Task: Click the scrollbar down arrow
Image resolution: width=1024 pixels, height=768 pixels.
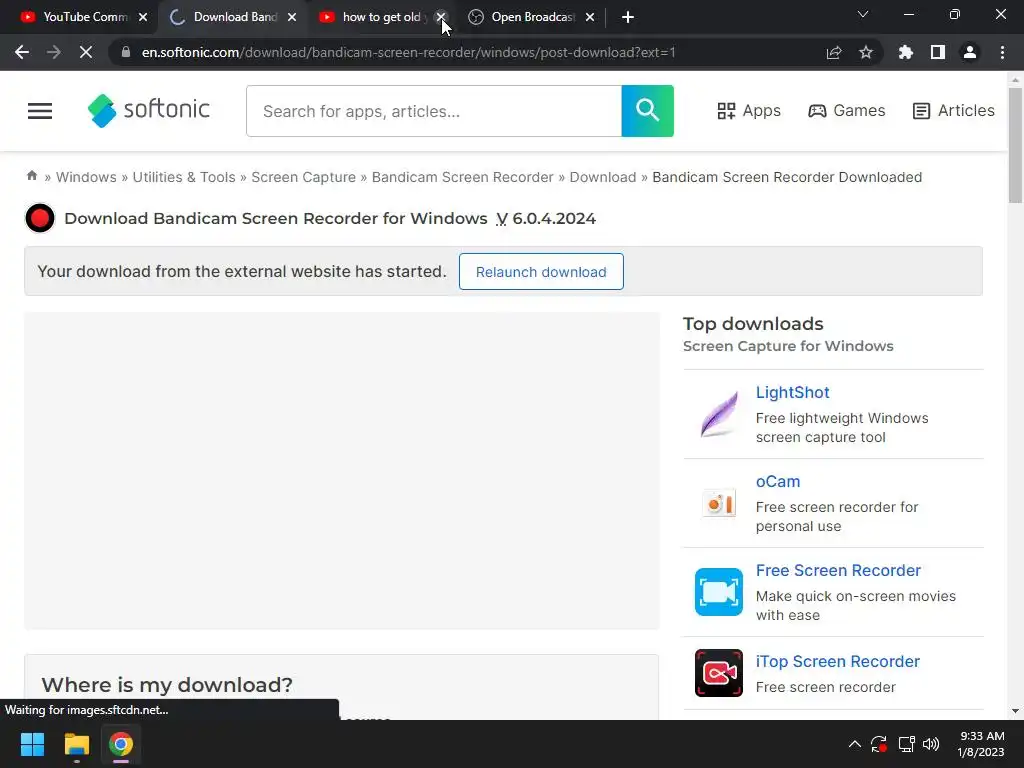Action: click(1015, 711)
